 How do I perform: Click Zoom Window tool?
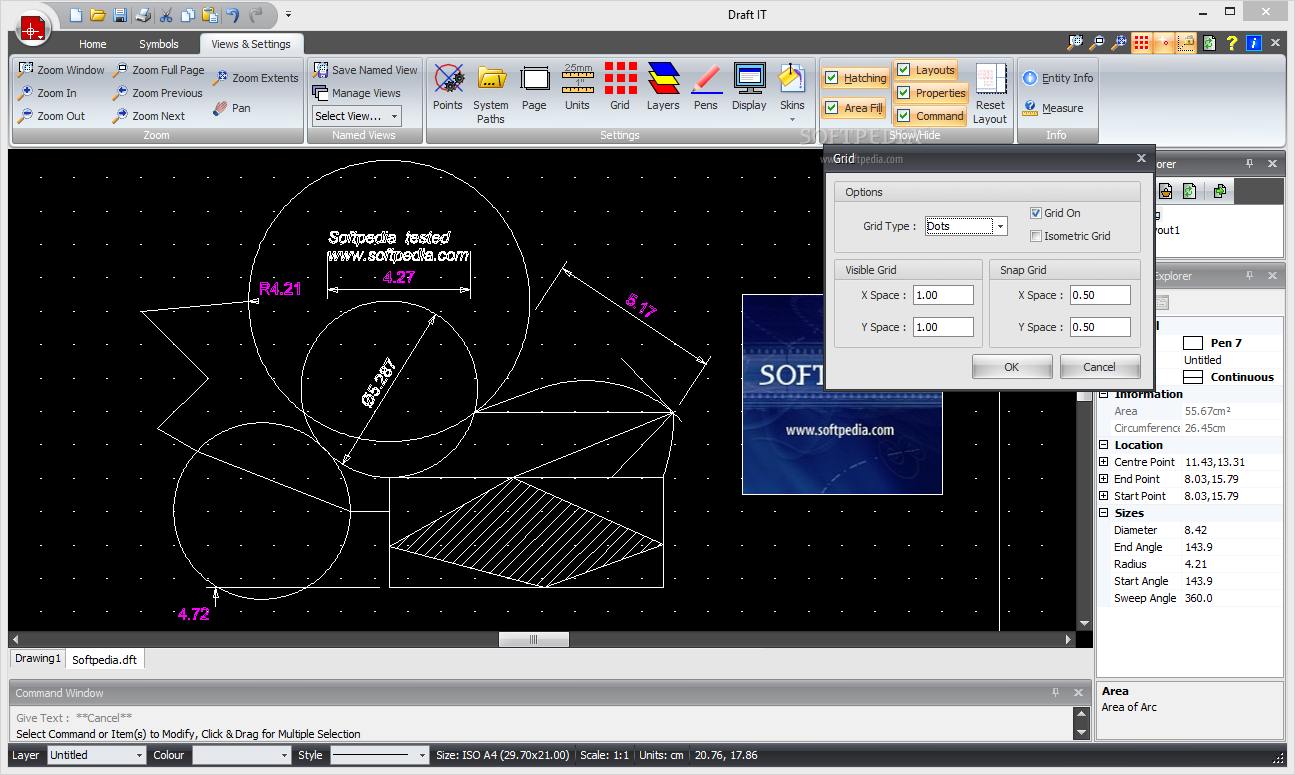61,70
